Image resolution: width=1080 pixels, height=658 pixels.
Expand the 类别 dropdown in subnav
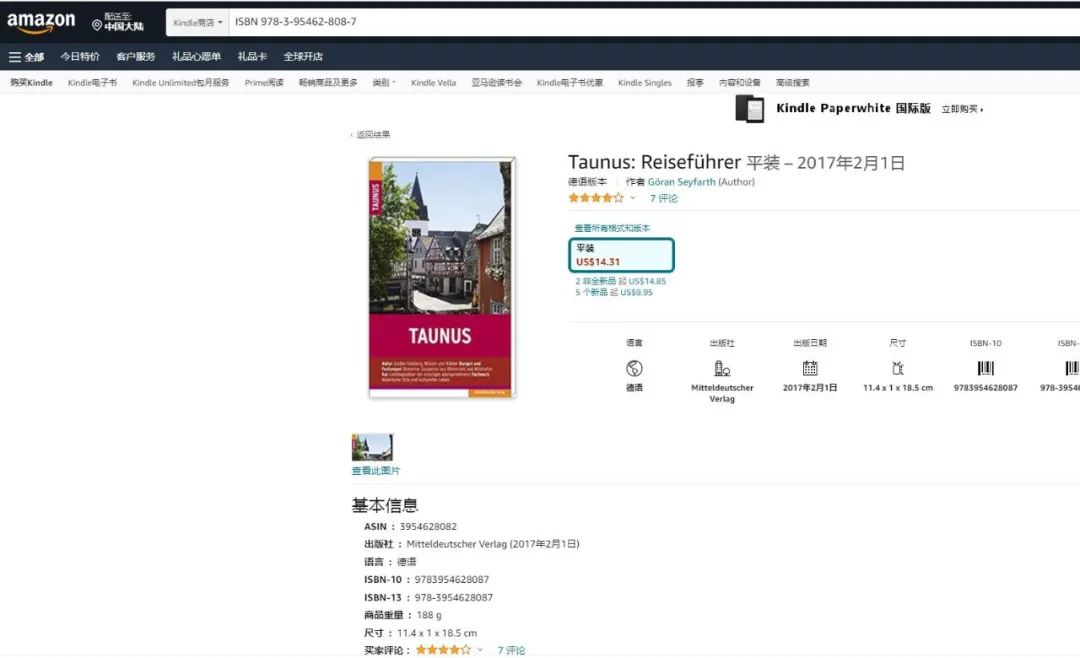(384, 83)
